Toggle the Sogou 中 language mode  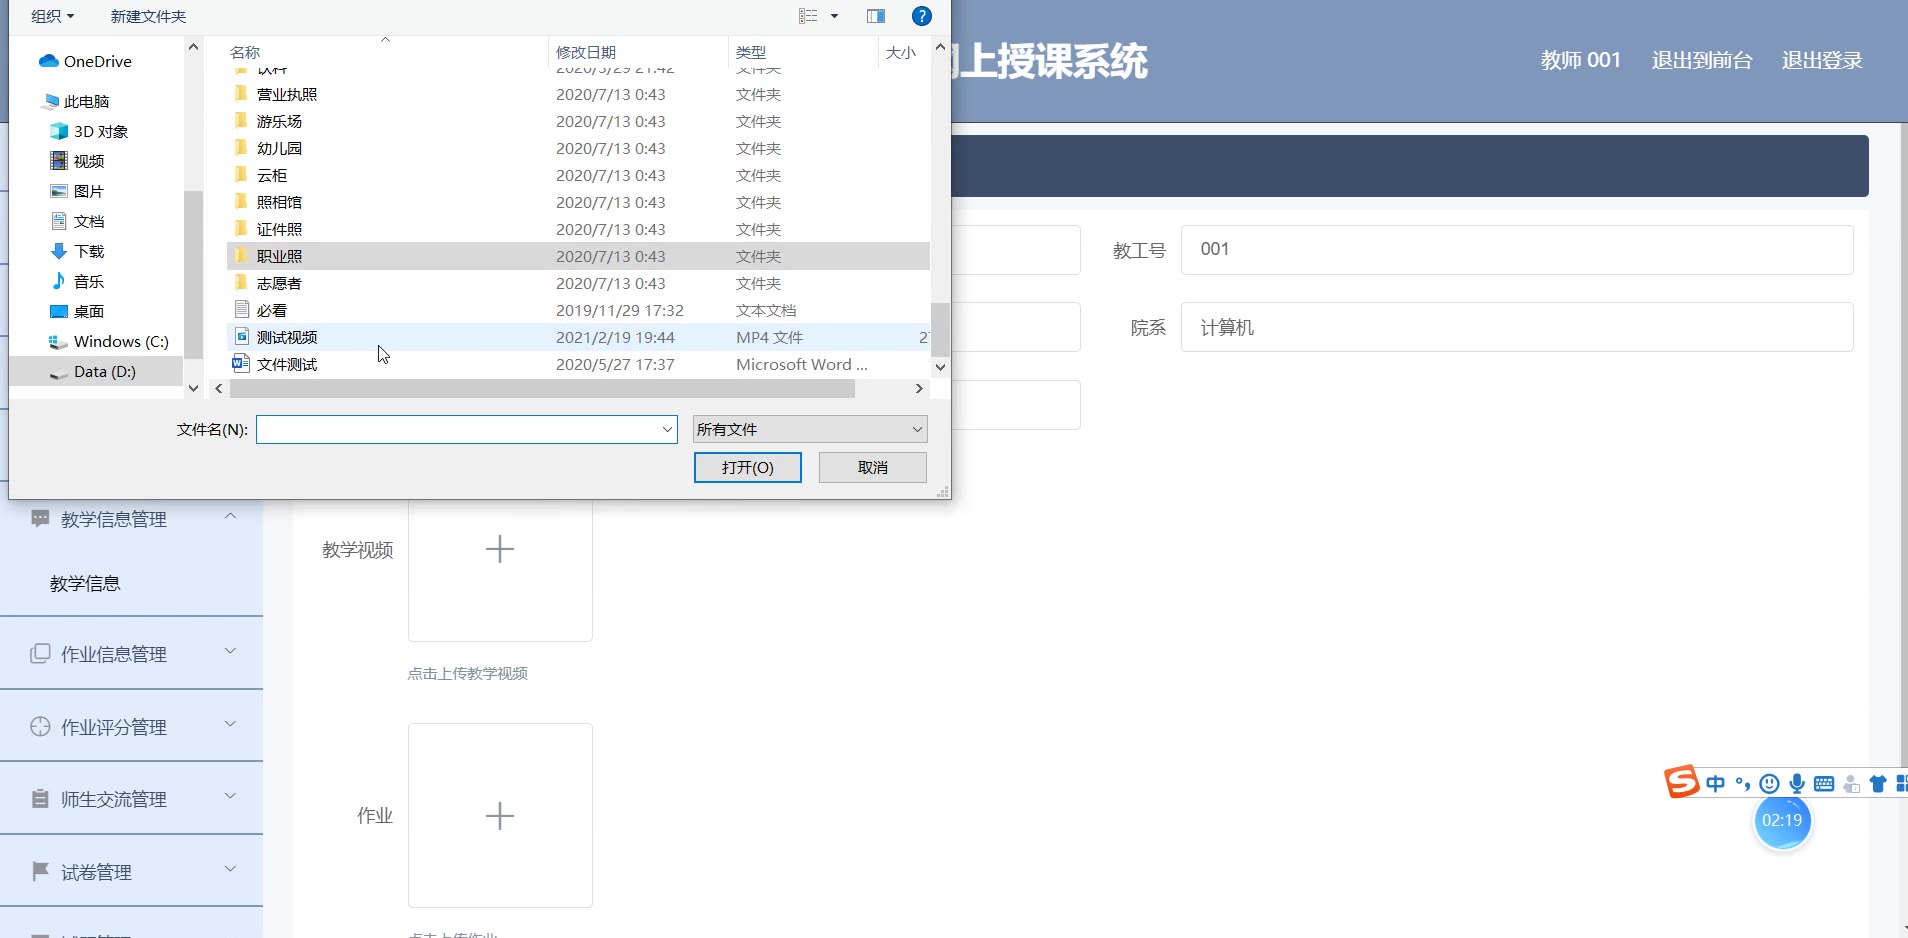click(x=1716, y=784)
